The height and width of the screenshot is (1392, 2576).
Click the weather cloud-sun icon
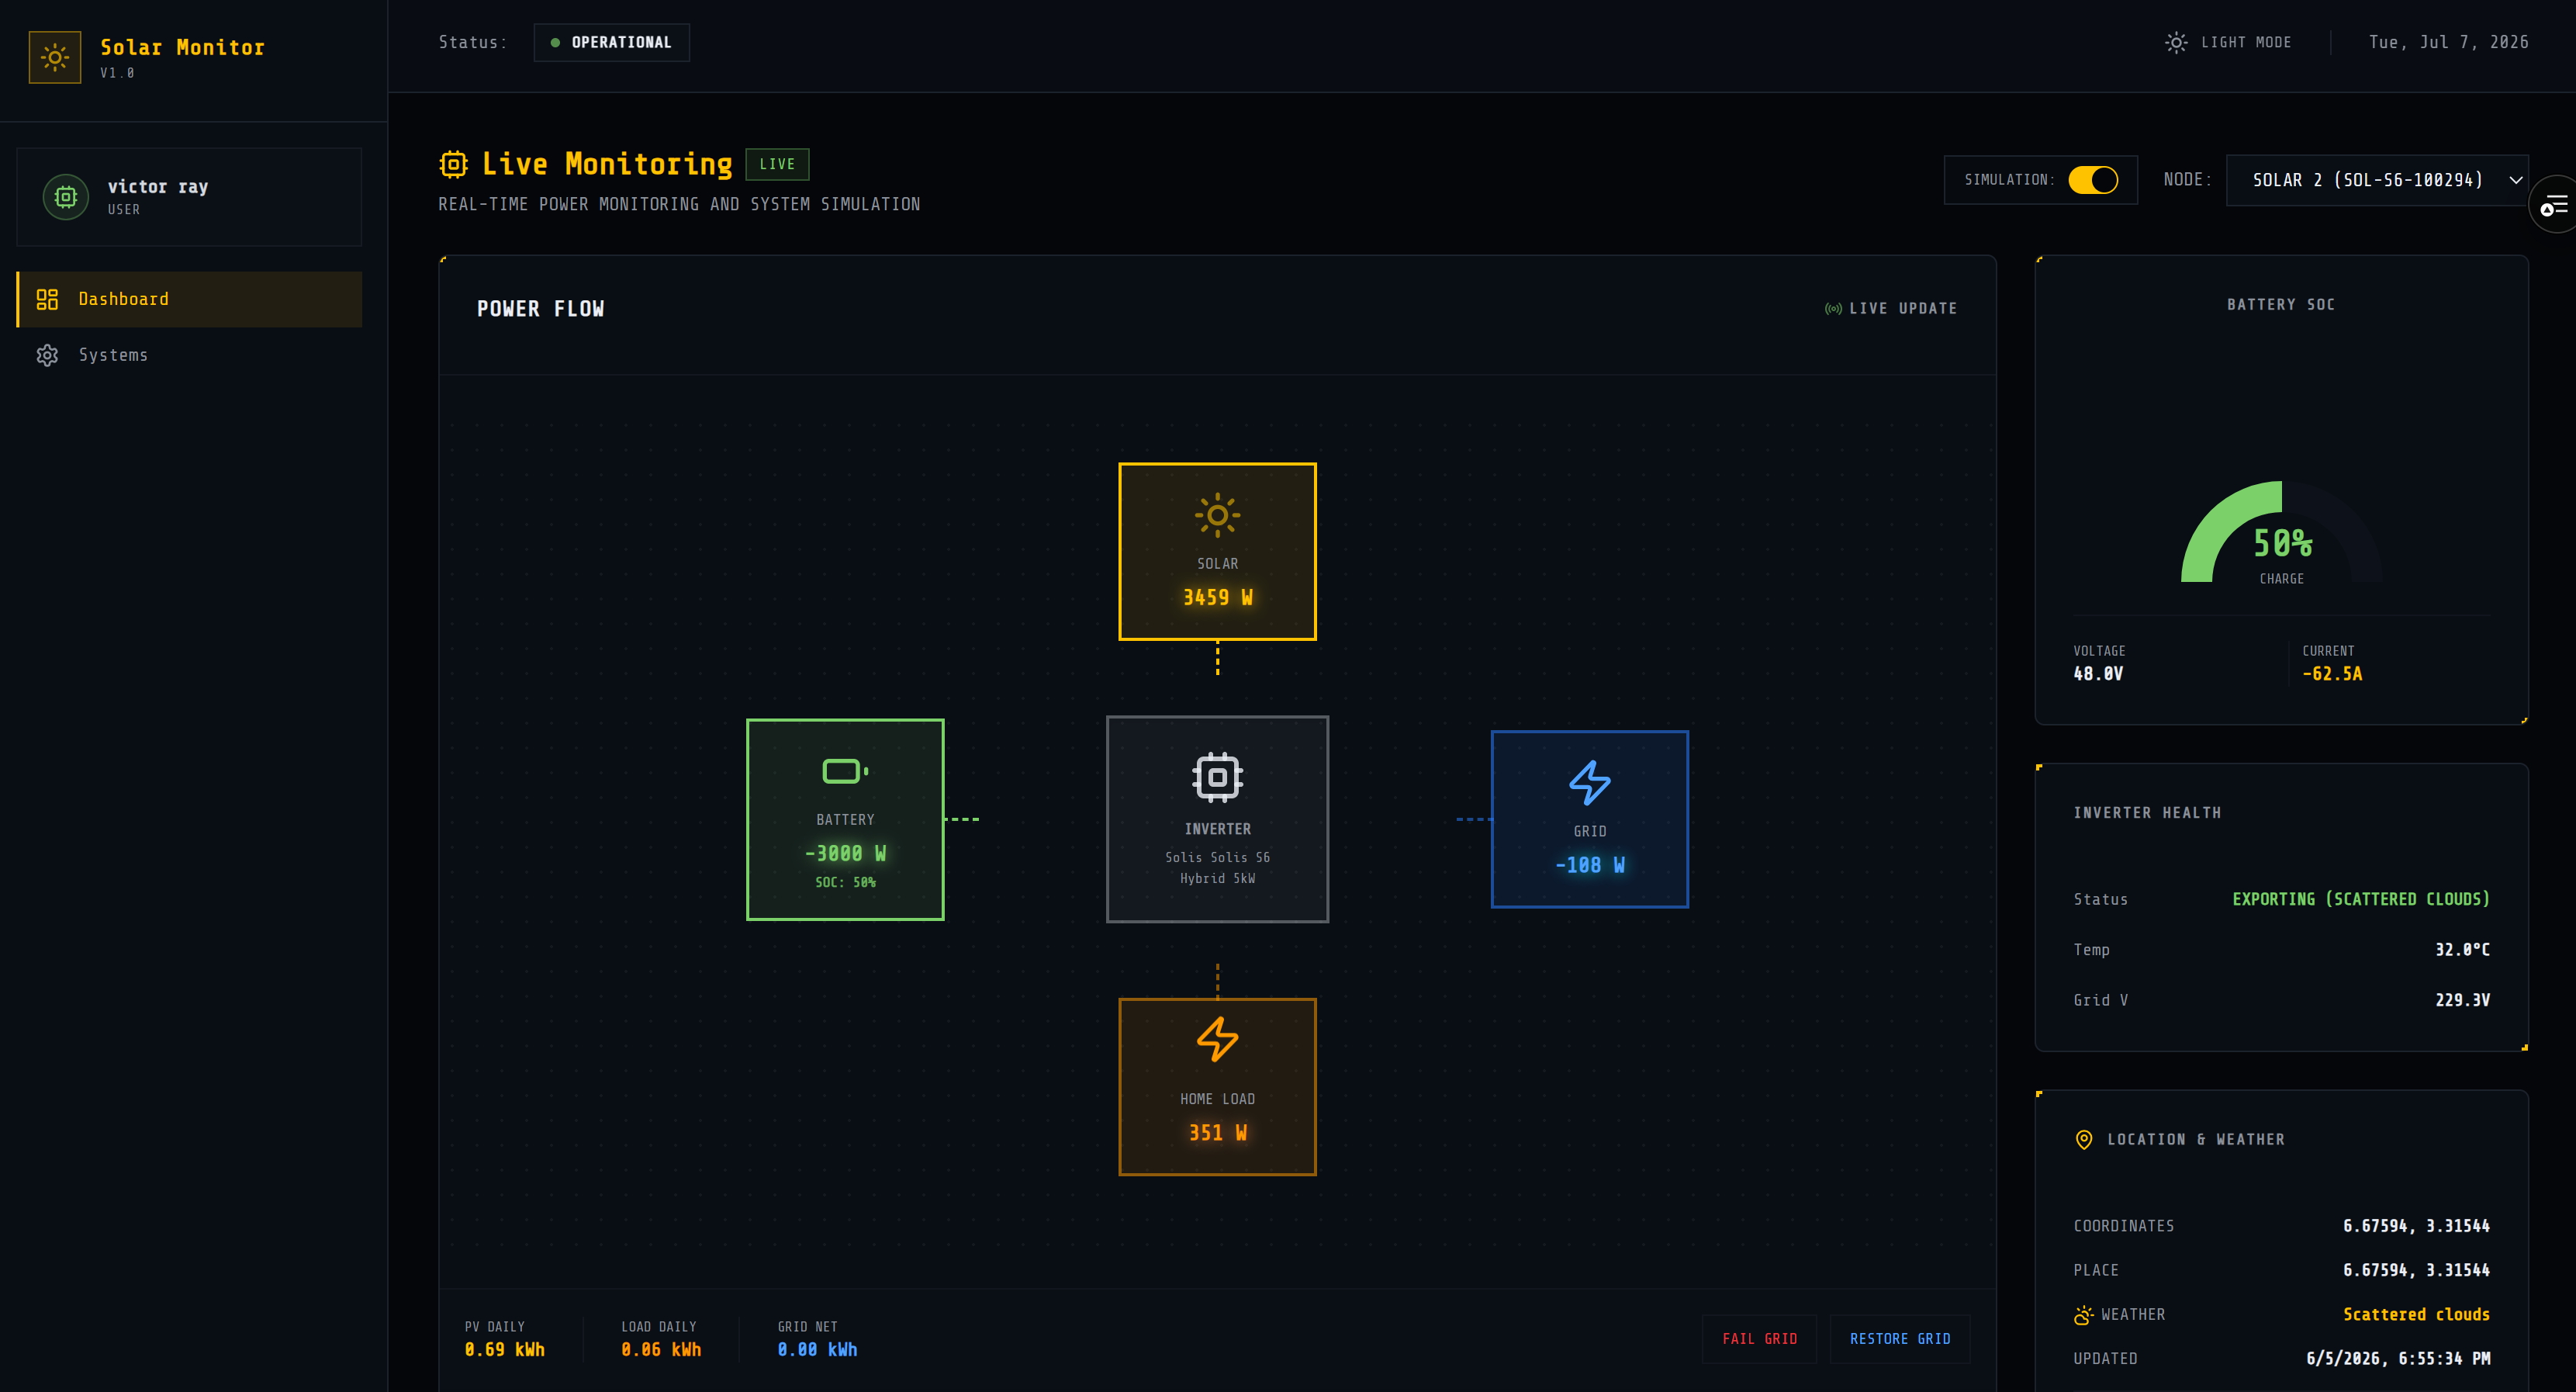pyautogui.click(x=2083, y=1315)
